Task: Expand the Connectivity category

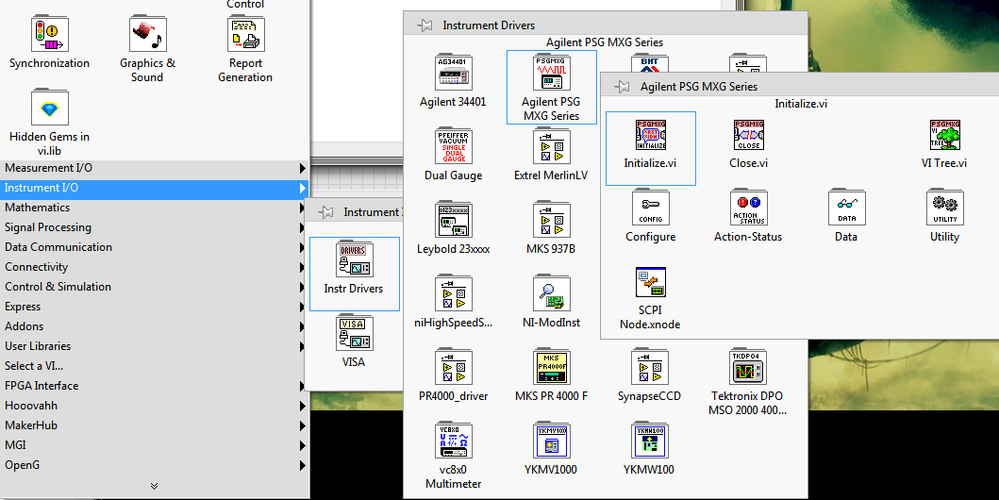Action: click(155, 267)
